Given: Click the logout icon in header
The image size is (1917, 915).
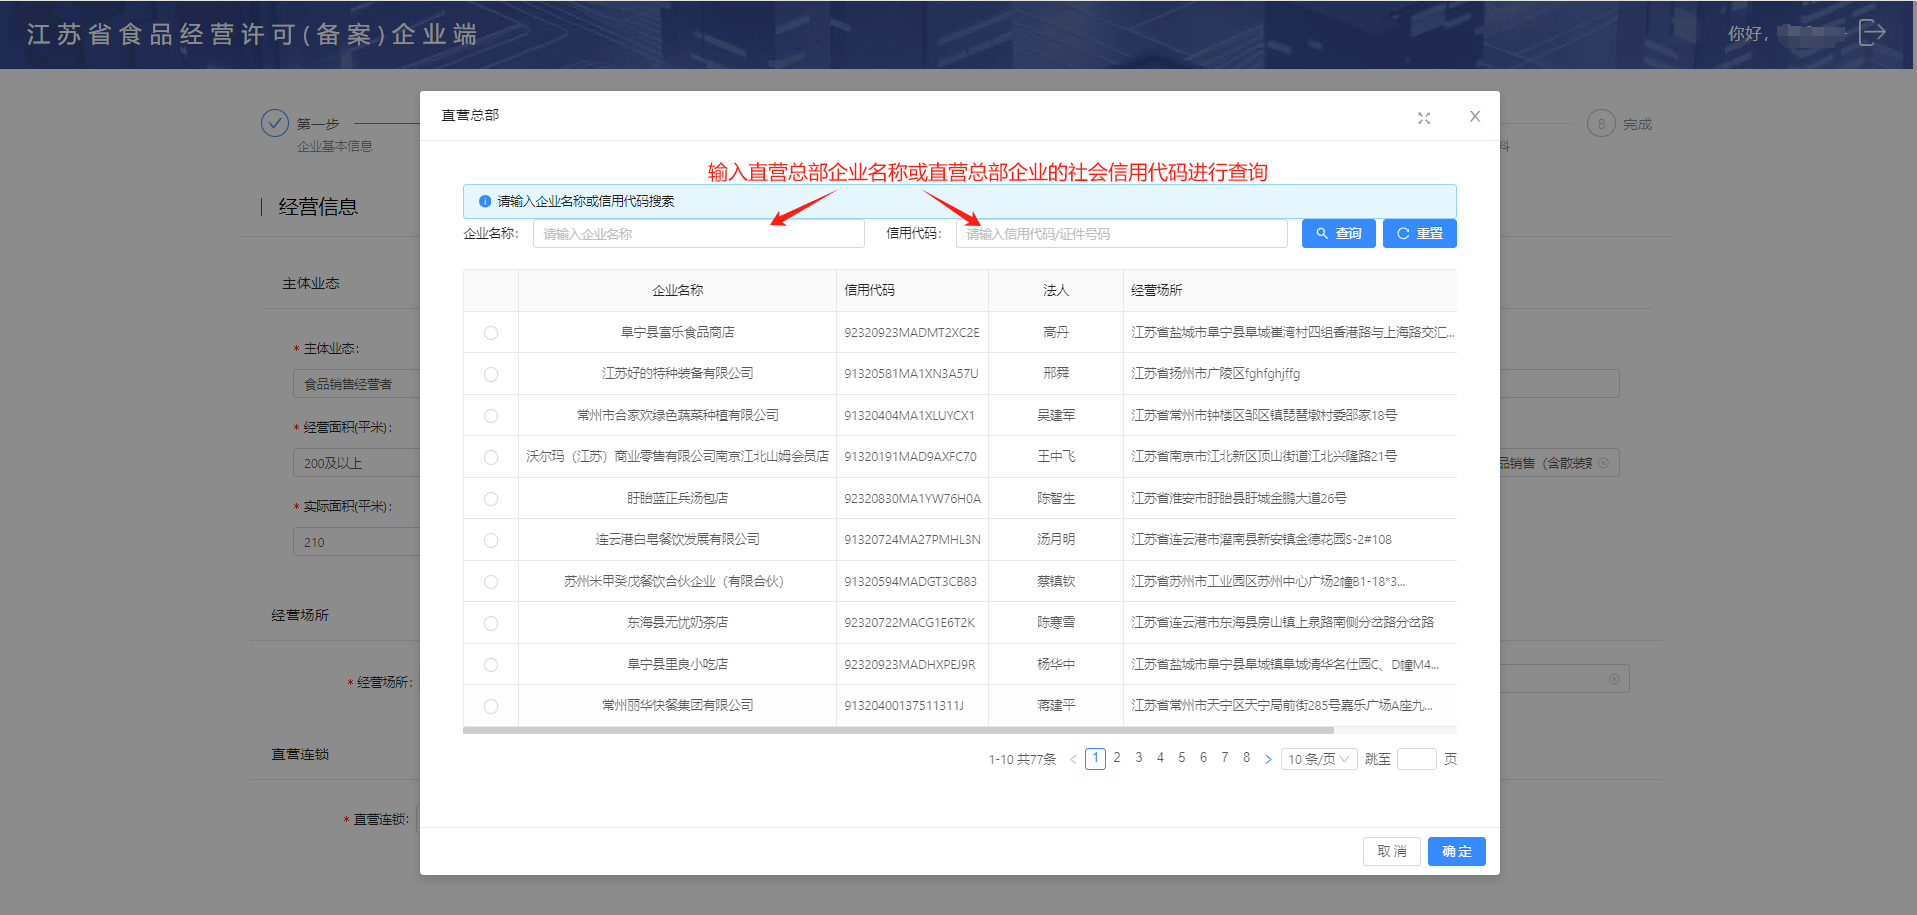Looking at the screenshot, I should click(x=1871, y=33).
